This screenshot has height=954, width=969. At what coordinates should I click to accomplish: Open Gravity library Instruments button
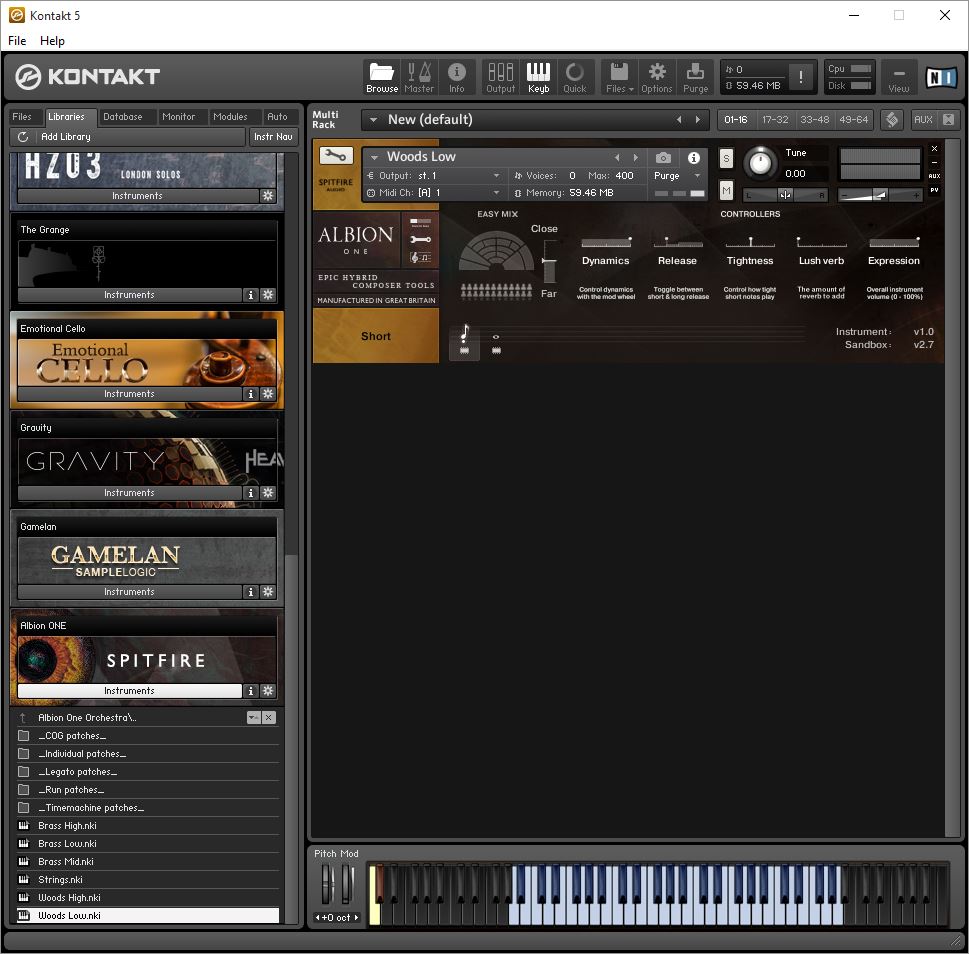click(x=129, y=492)
